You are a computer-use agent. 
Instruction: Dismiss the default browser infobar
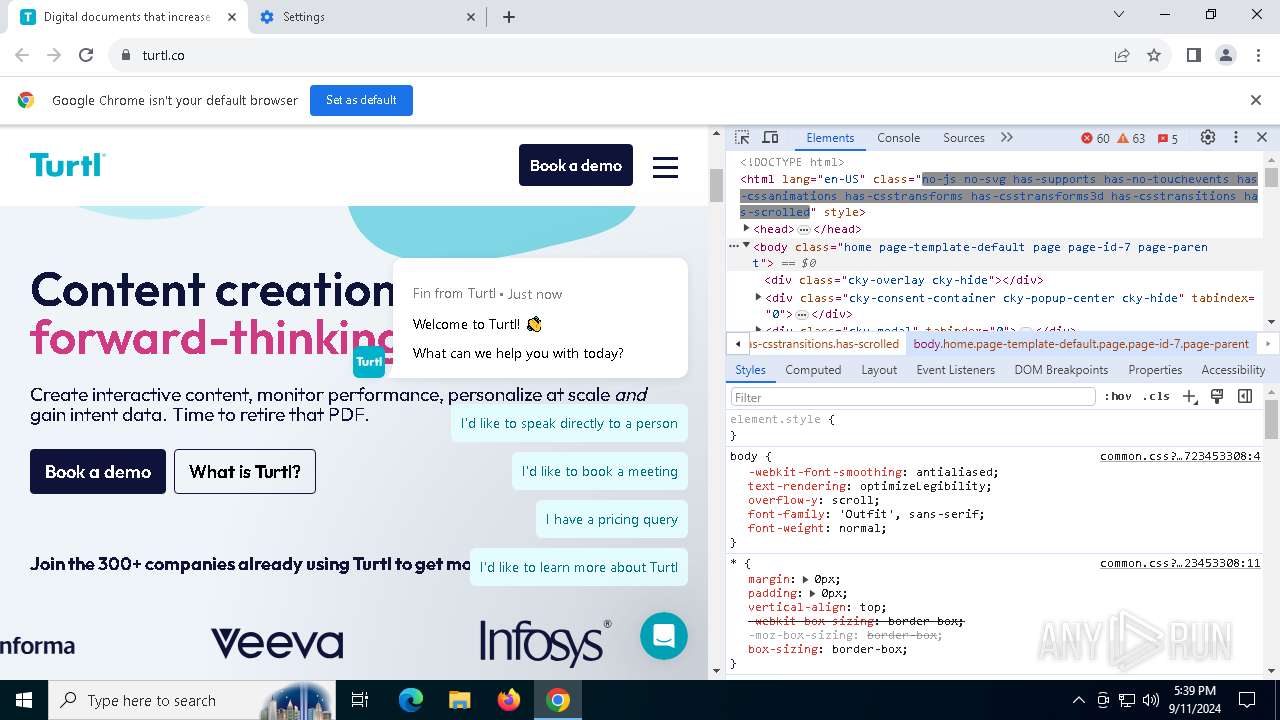coord(1256,100)
